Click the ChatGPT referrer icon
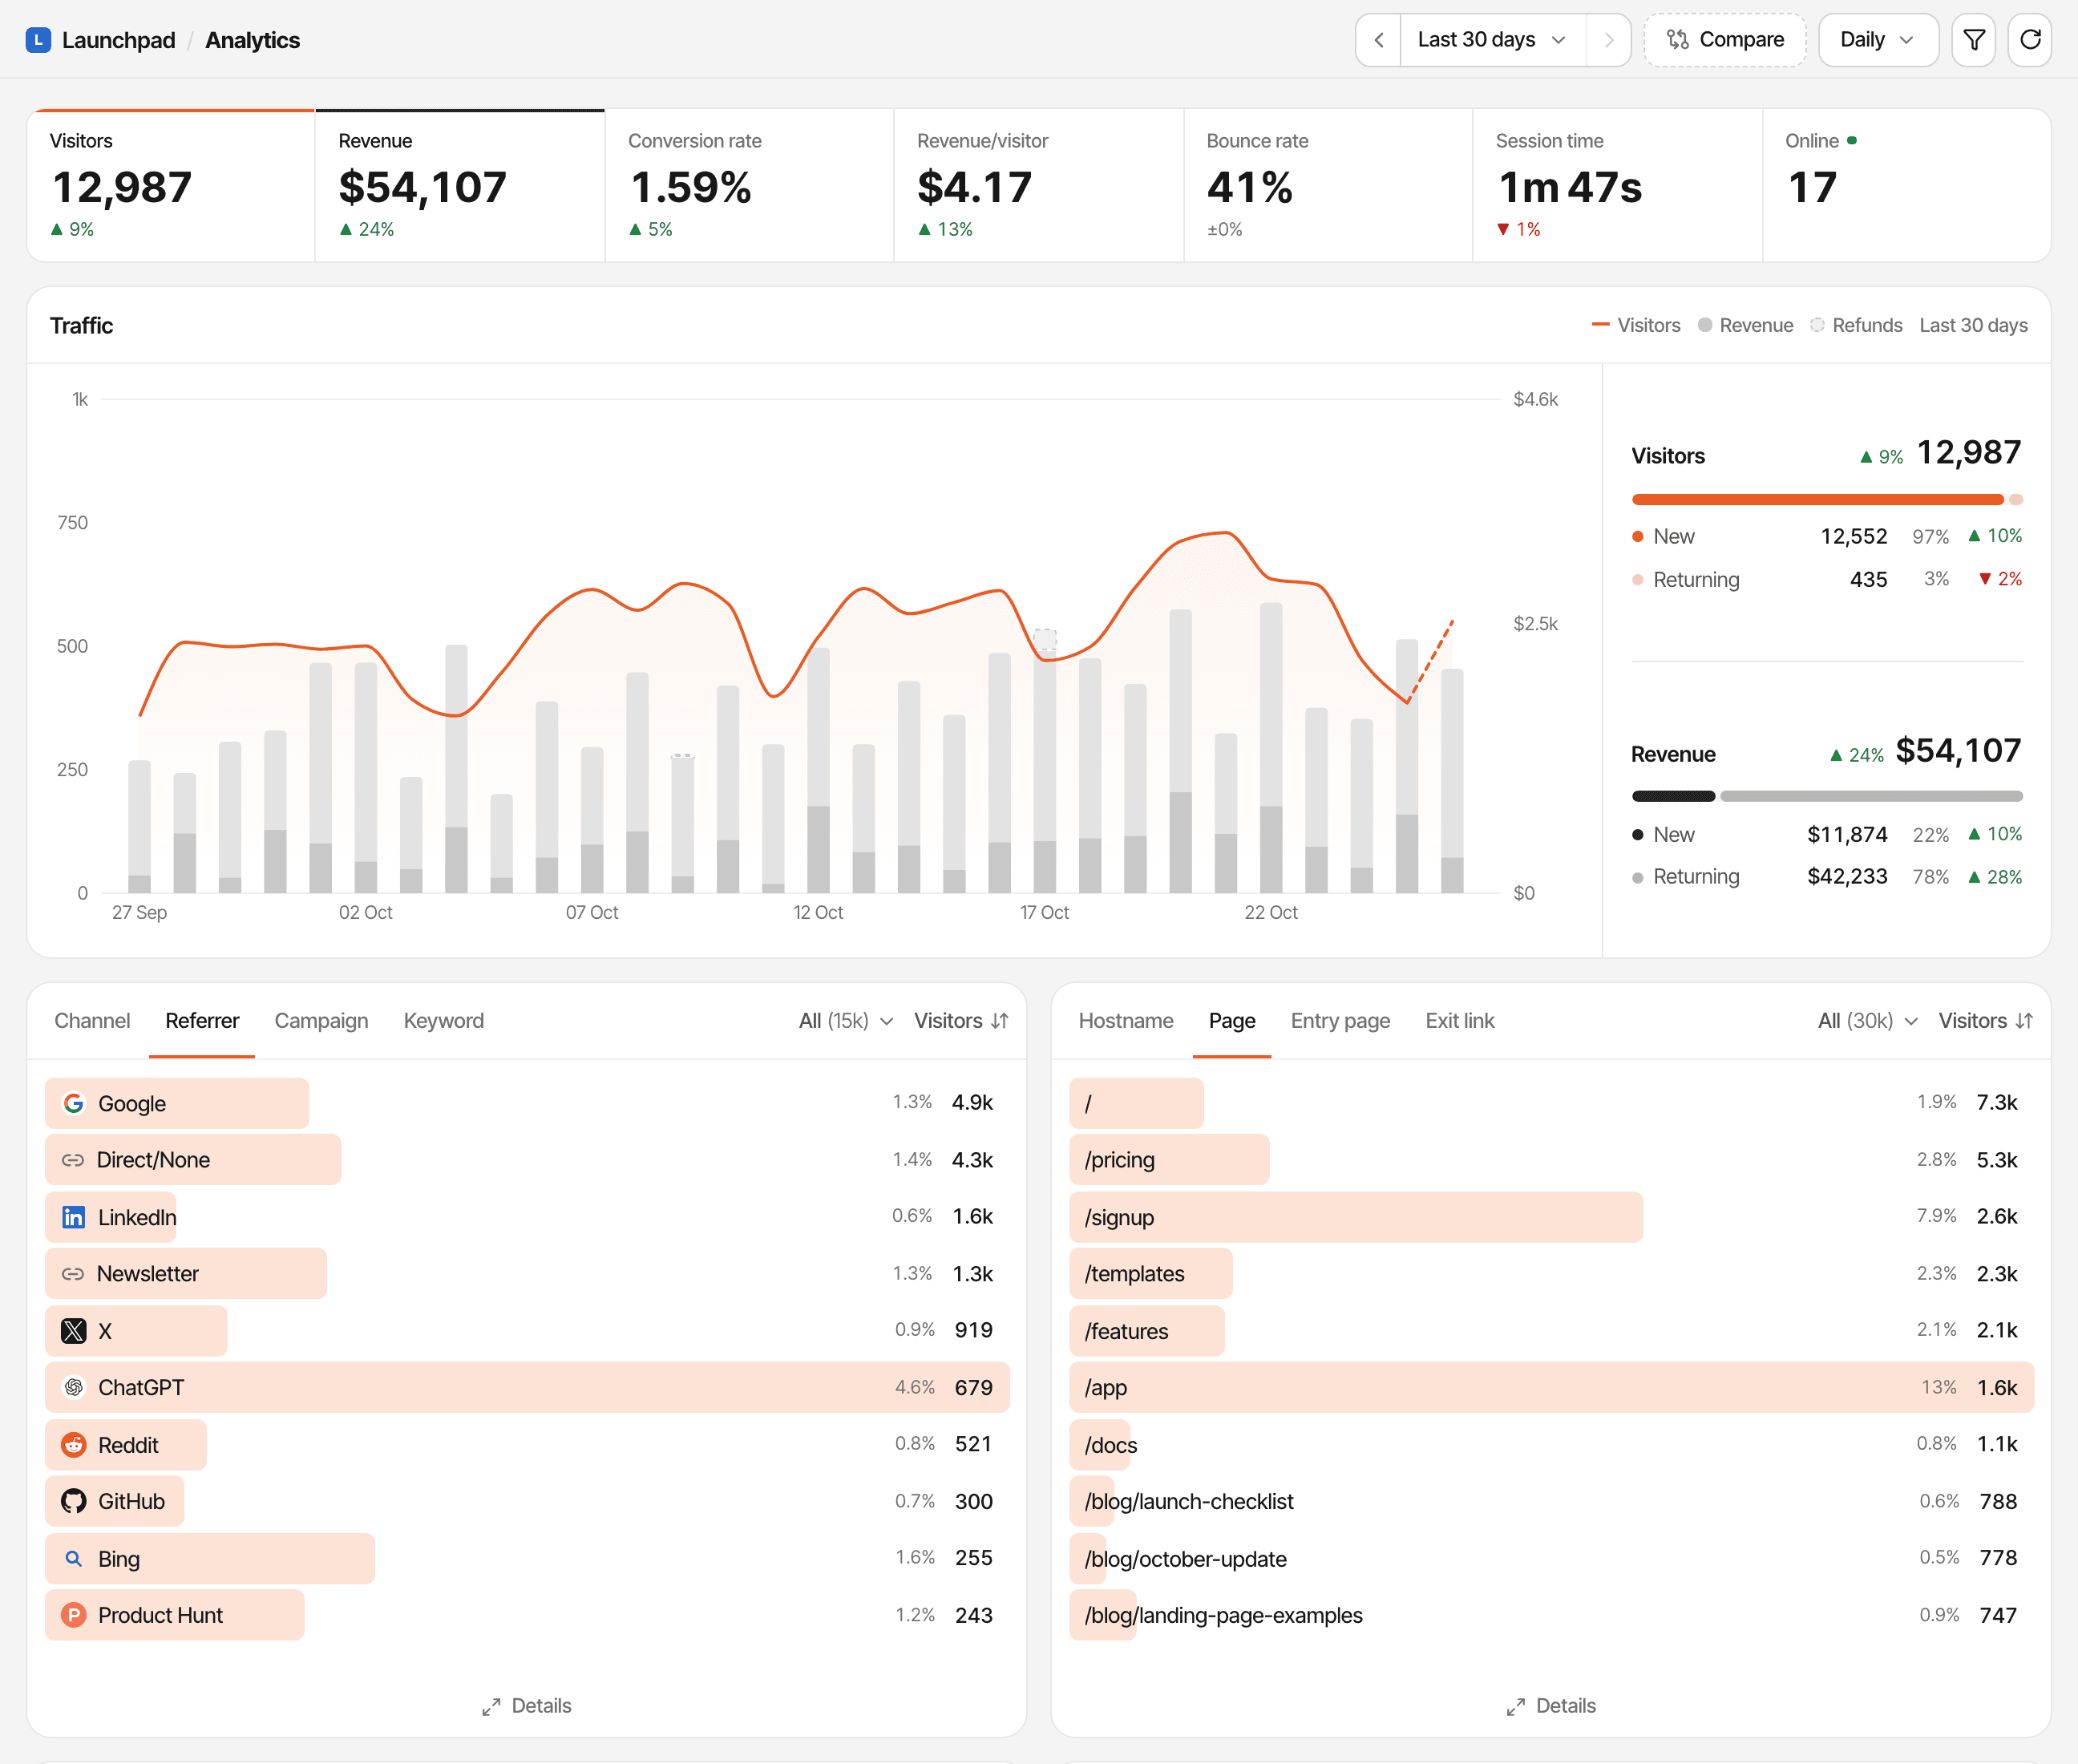Image resolution: width=2078 pixels, height=1764 pixels. (73, 1387)
